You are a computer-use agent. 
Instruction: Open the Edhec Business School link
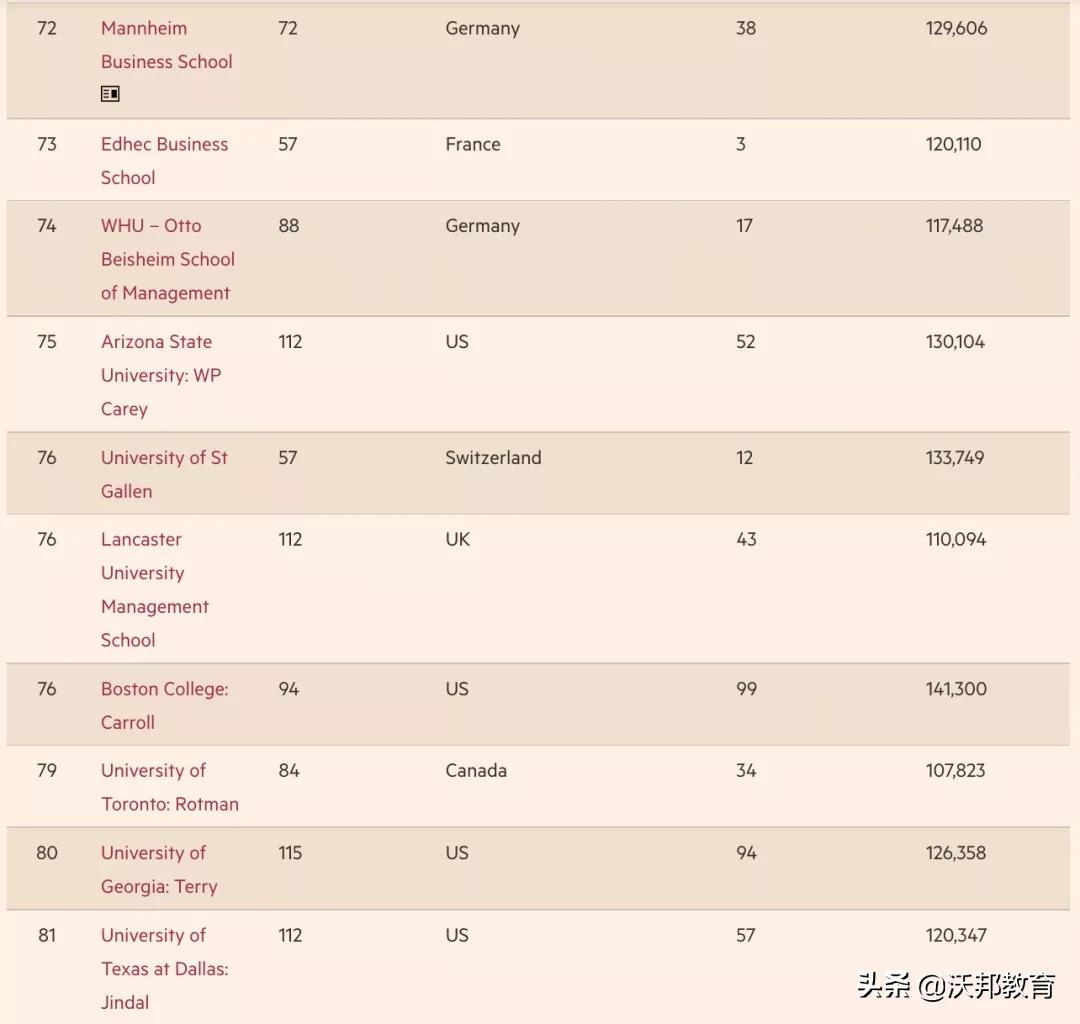(x=164, y=160)
